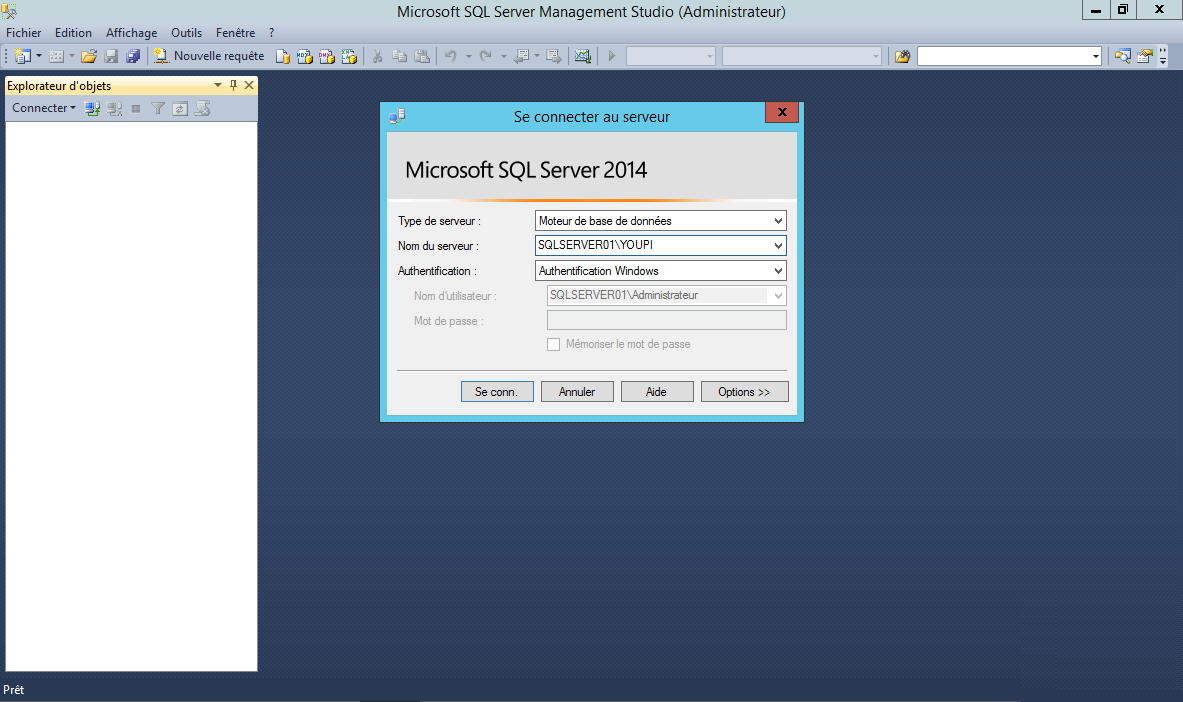The image size is (1183, 702).
Task: Click the Navigate Backward icon
Action: tap(521, 56)
